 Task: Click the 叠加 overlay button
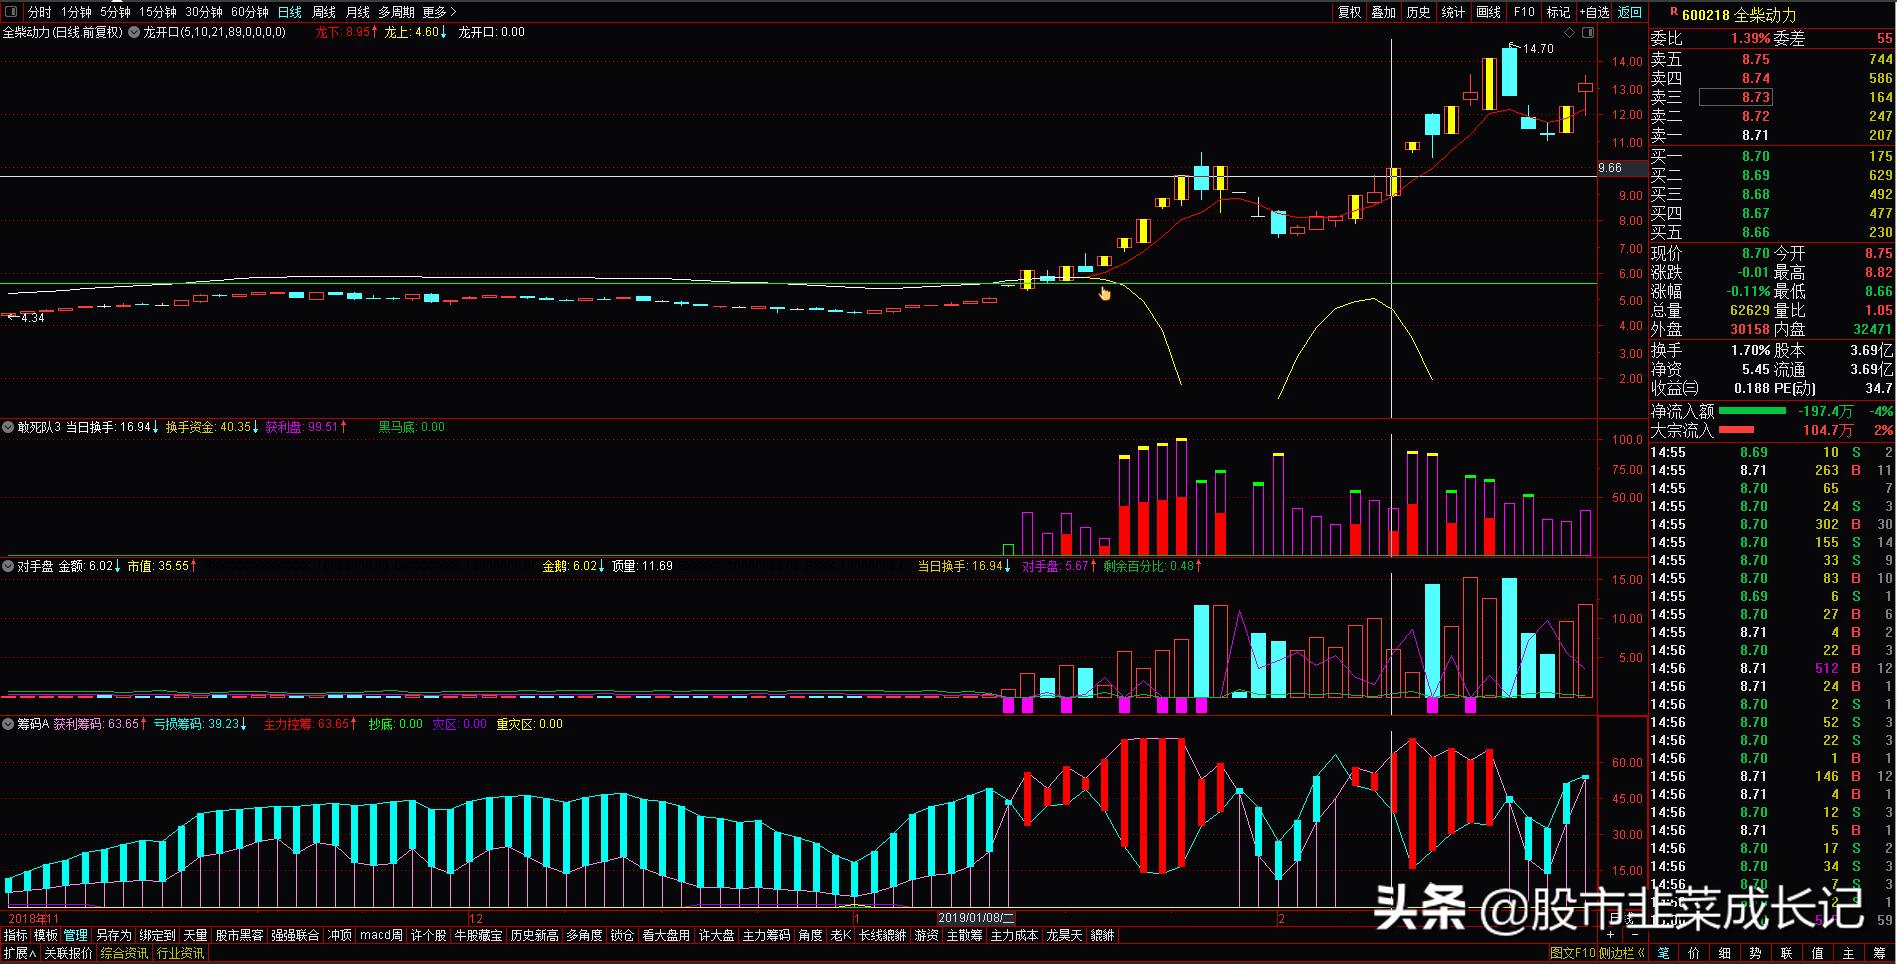coord(1384,12)
